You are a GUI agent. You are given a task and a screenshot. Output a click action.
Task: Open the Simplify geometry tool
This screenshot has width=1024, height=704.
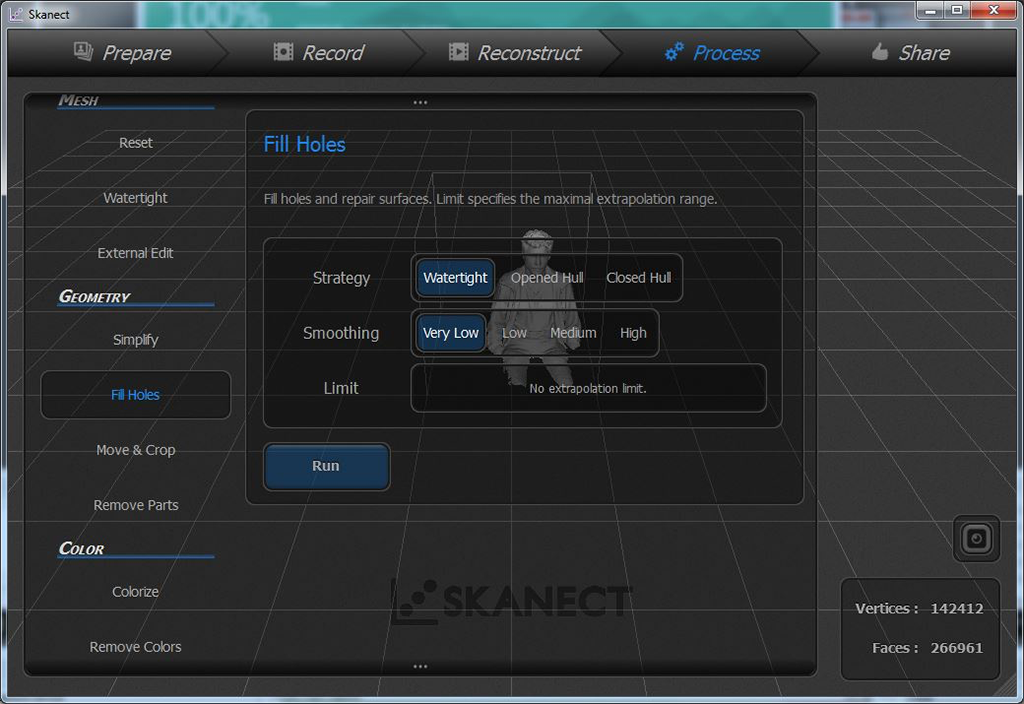[x=135, y=340]
